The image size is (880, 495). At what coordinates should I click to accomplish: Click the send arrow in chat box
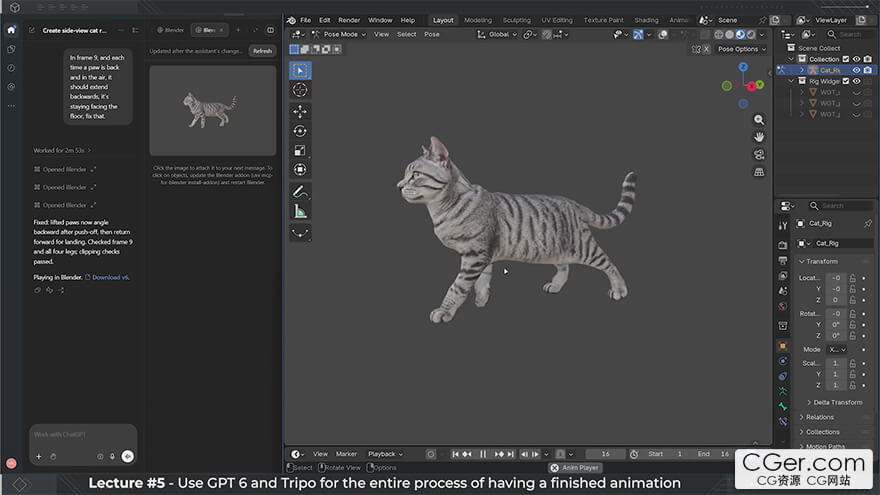click(128, 457)
